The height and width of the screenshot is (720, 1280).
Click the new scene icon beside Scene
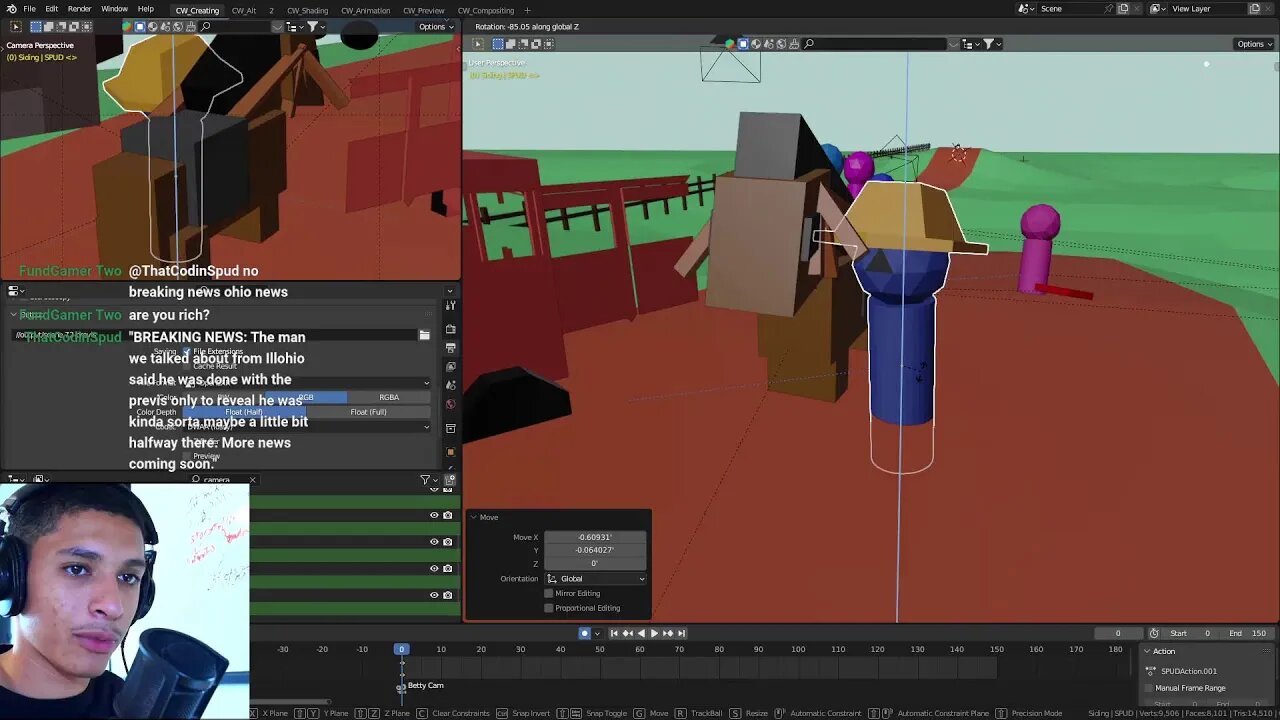(1124, 9)
